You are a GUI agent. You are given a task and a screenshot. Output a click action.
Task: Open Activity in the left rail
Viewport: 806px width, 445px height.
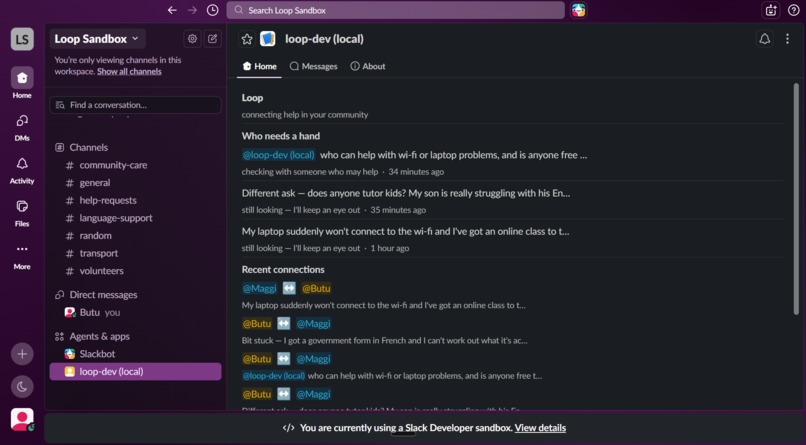pos(22,170)
